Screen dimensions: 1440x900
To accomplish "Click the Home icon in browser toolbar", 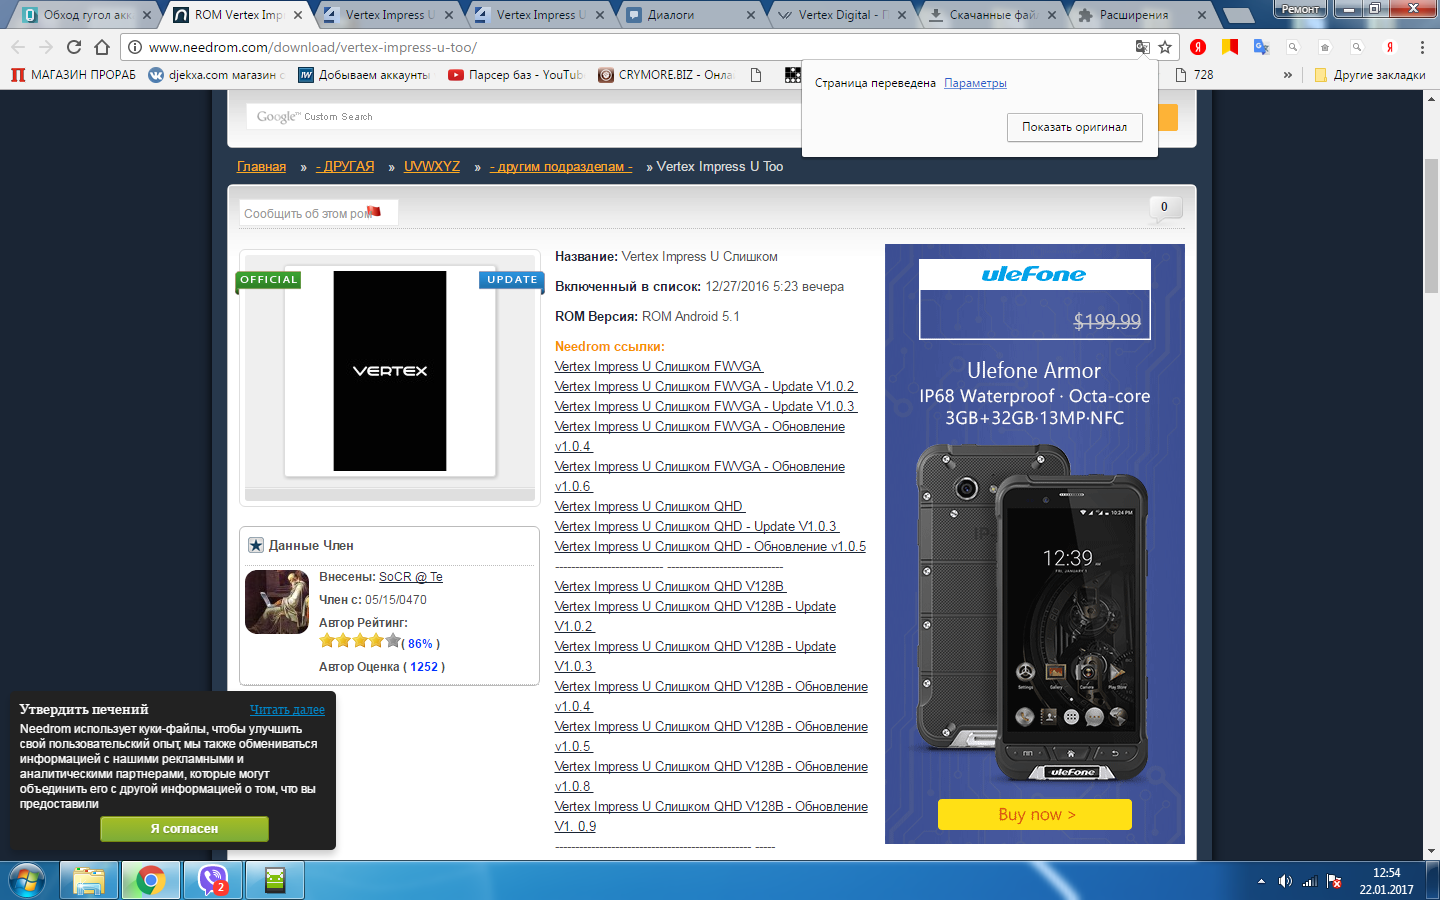I will [102, 47].
